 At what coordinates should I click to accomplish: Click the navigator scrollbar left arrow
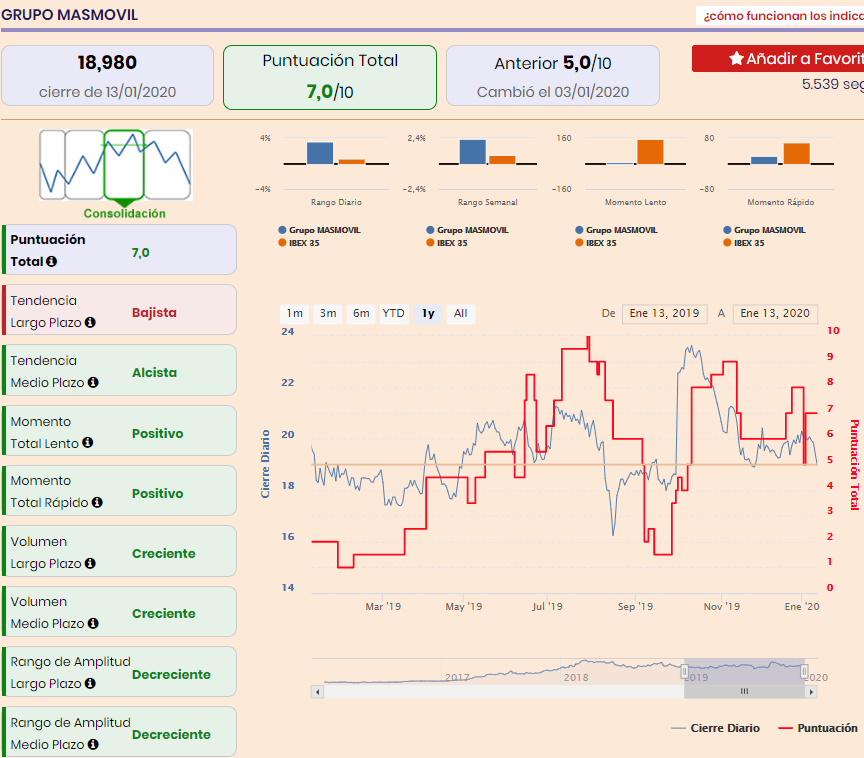click(x=317, y=692)
